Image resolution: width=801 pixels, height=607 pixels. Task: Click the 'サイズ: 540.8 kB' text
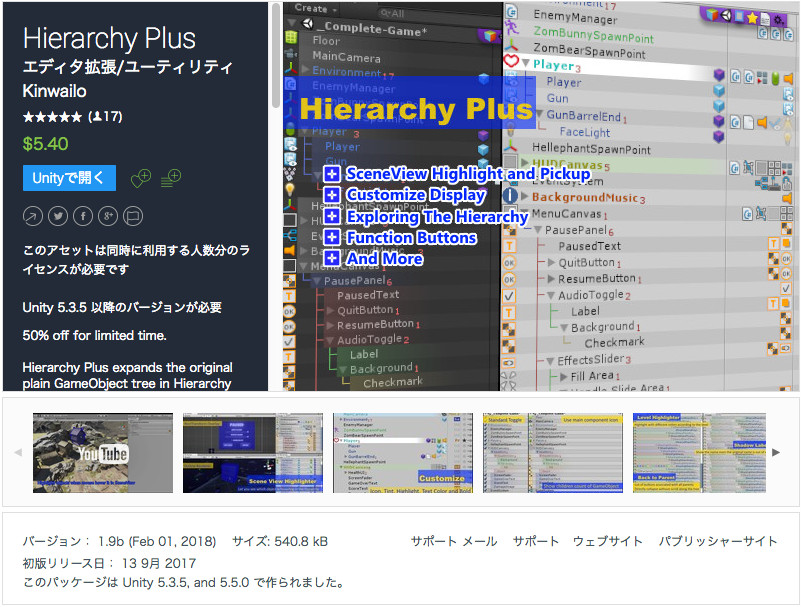coord(280,541)
